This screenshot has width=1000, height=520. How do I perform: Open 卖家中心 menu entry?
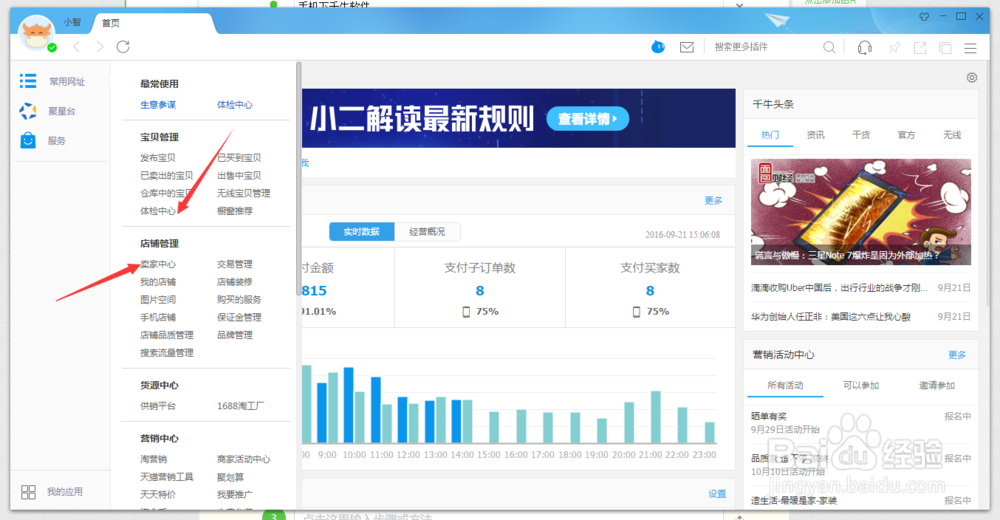(x=158, y=264)
